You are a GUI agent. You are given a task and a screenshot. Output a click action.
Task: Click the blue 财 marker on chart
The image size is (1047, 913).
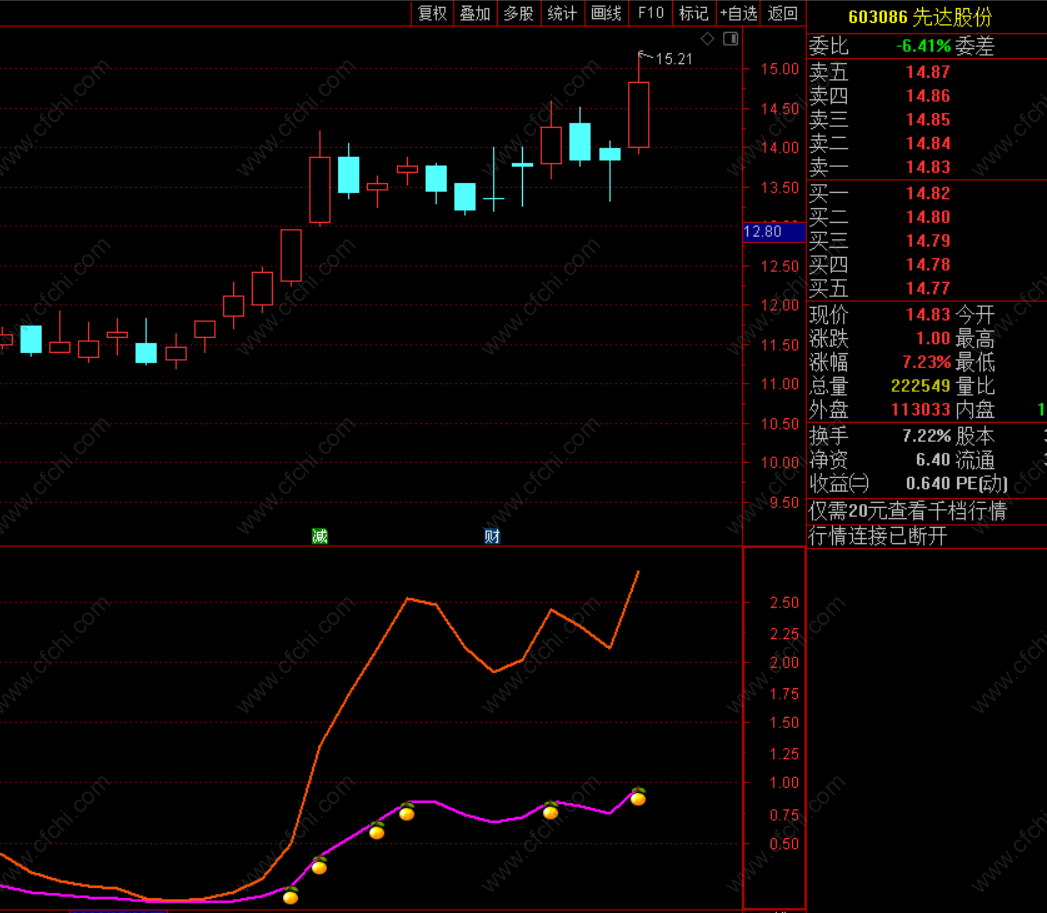[492, 536]
